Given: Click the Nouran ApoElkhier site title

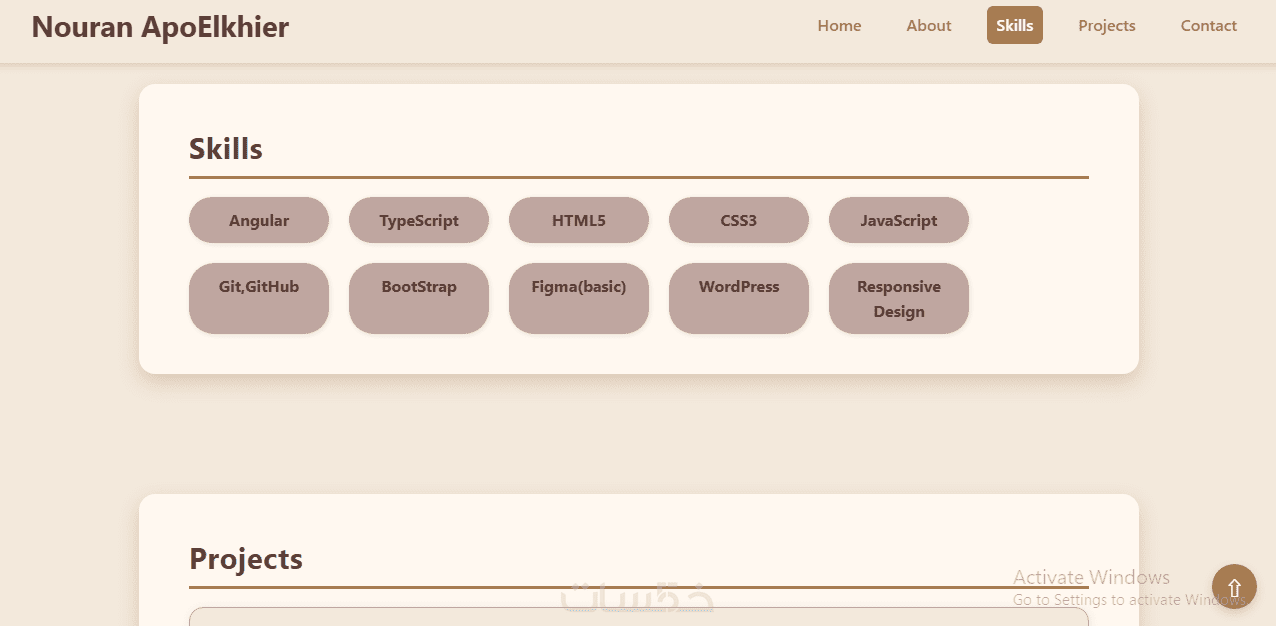Looking at the screenshot, I should click(x=160, y=27).
